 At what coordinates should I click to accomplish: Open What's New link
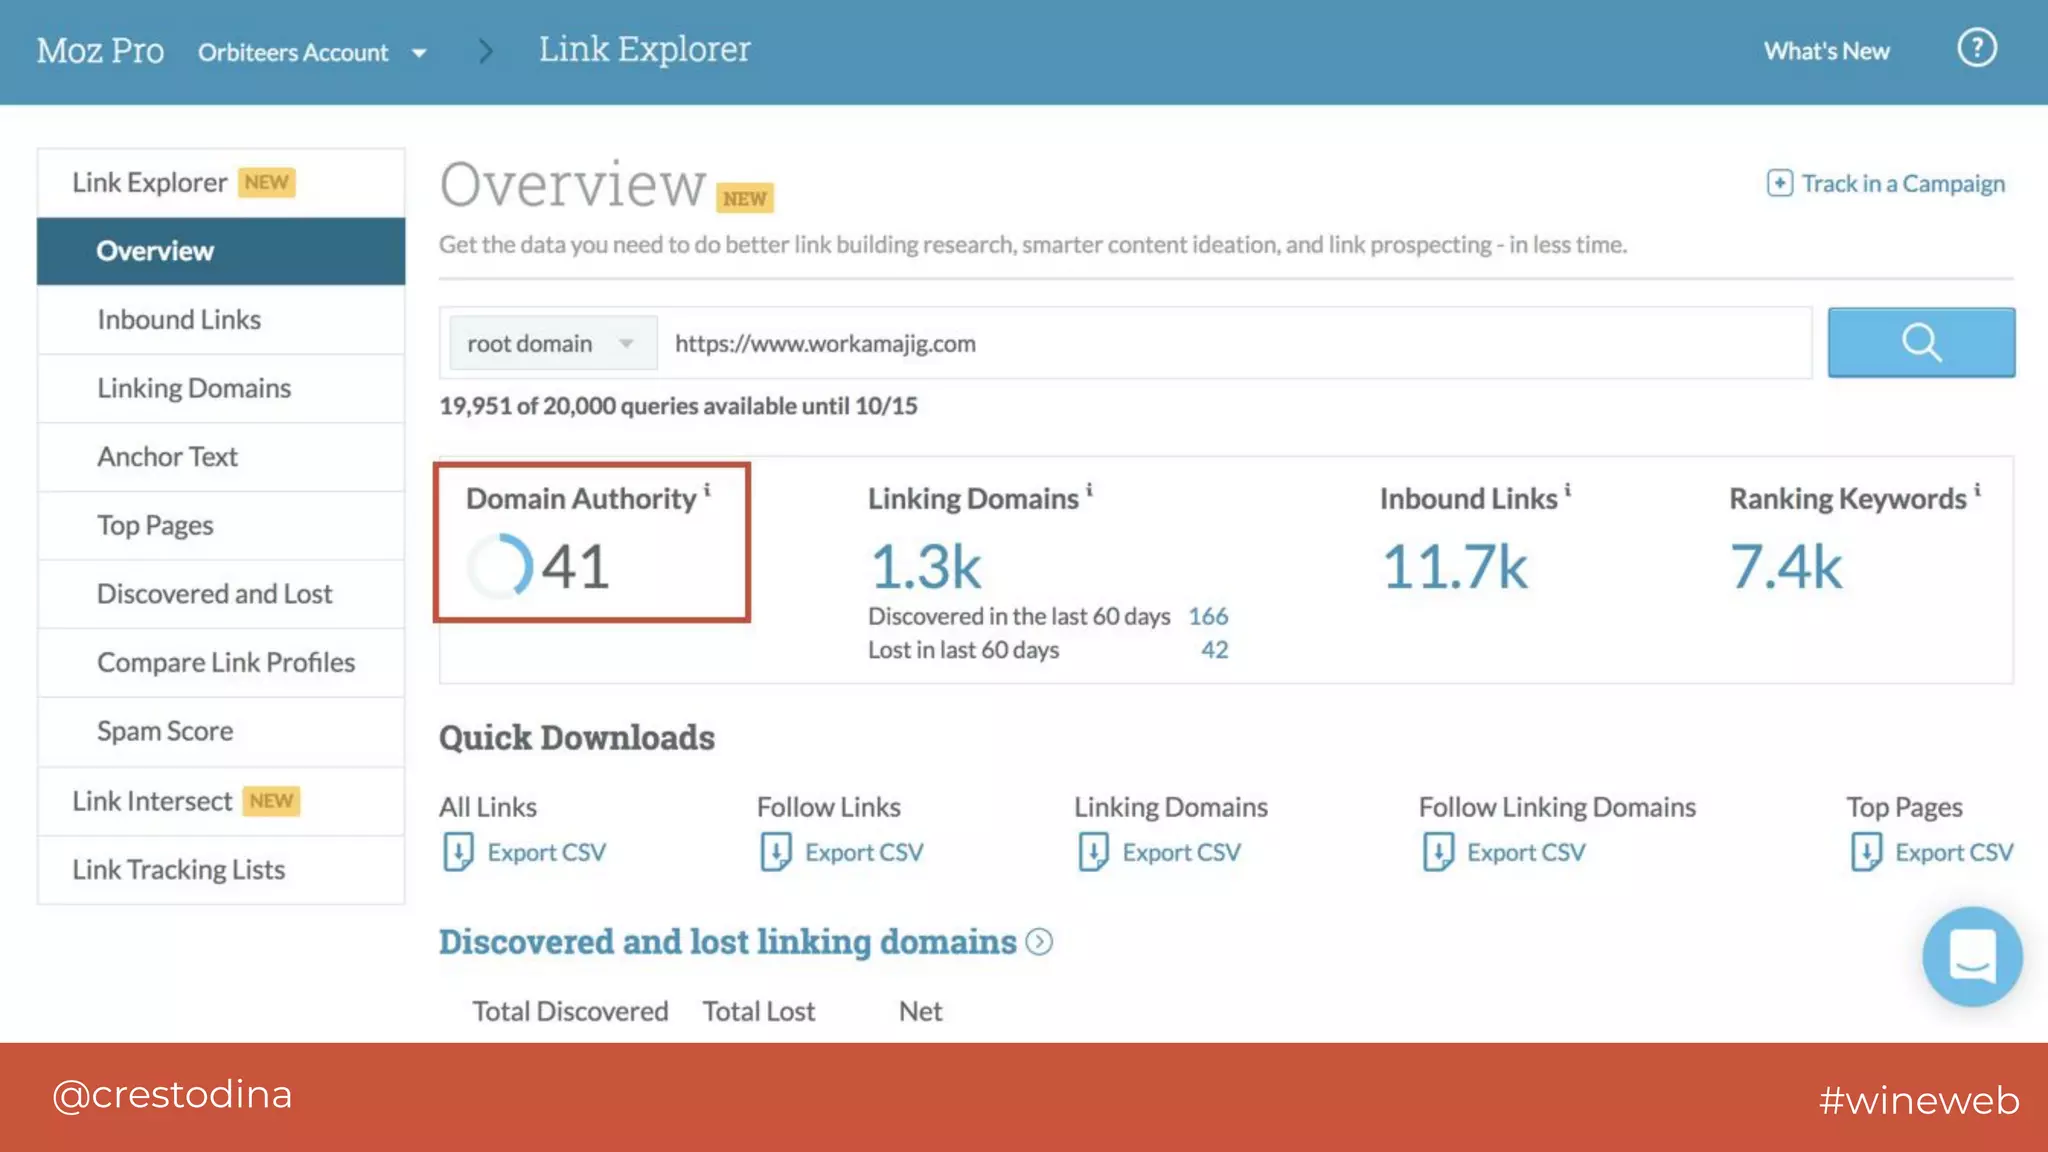coord(1826,51)
